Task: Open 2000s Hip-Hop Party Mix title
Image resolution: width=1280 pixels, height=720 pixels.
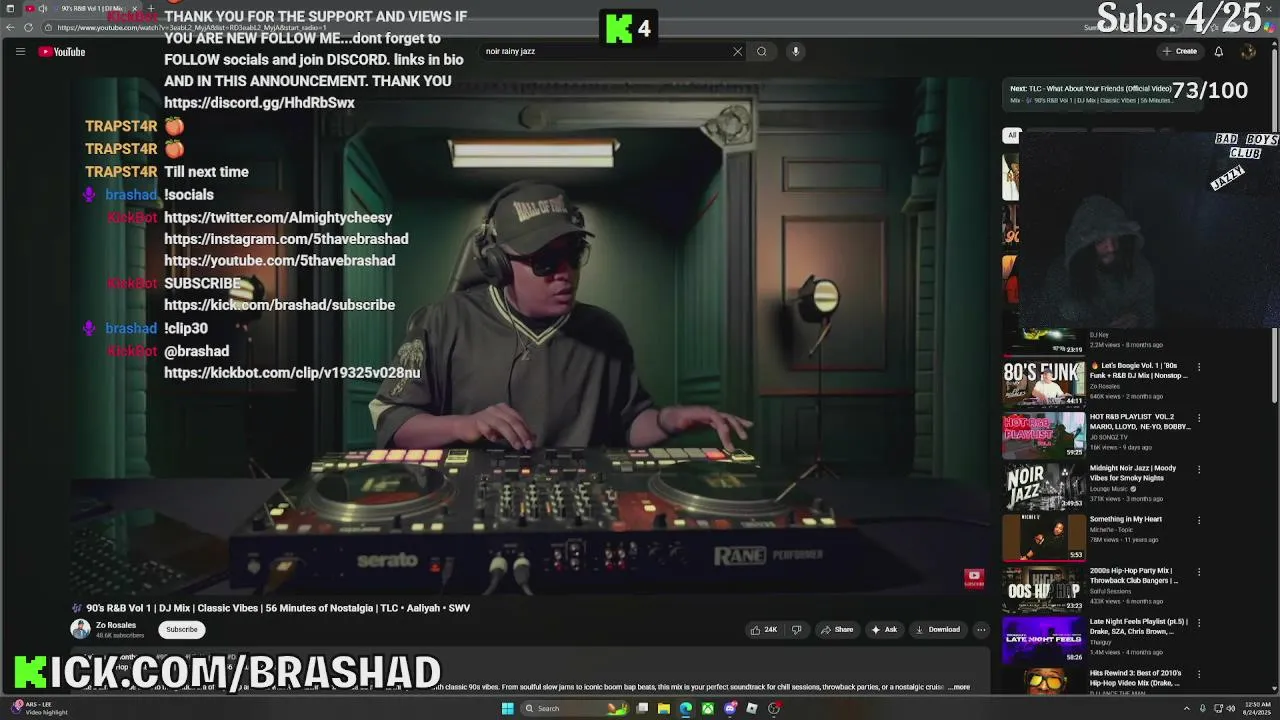Action: [1134, 576]
